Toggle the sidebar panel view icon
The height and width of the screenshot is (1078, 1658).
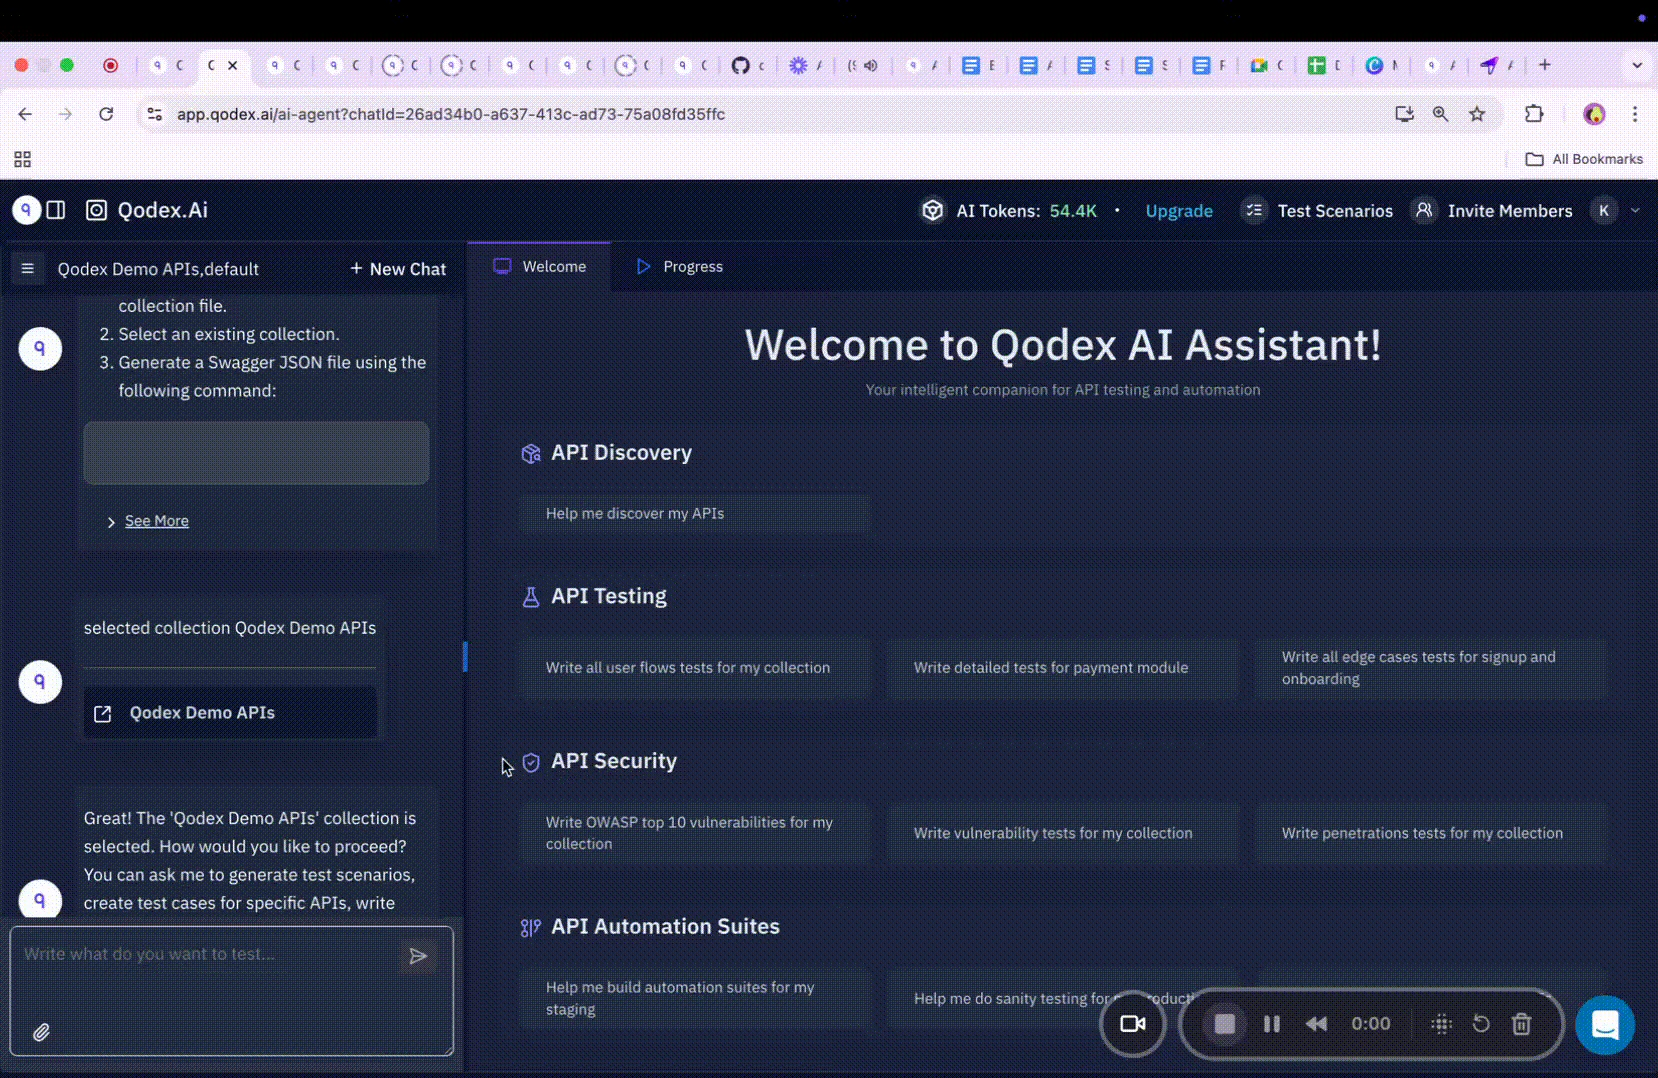[x=56, y=210]
